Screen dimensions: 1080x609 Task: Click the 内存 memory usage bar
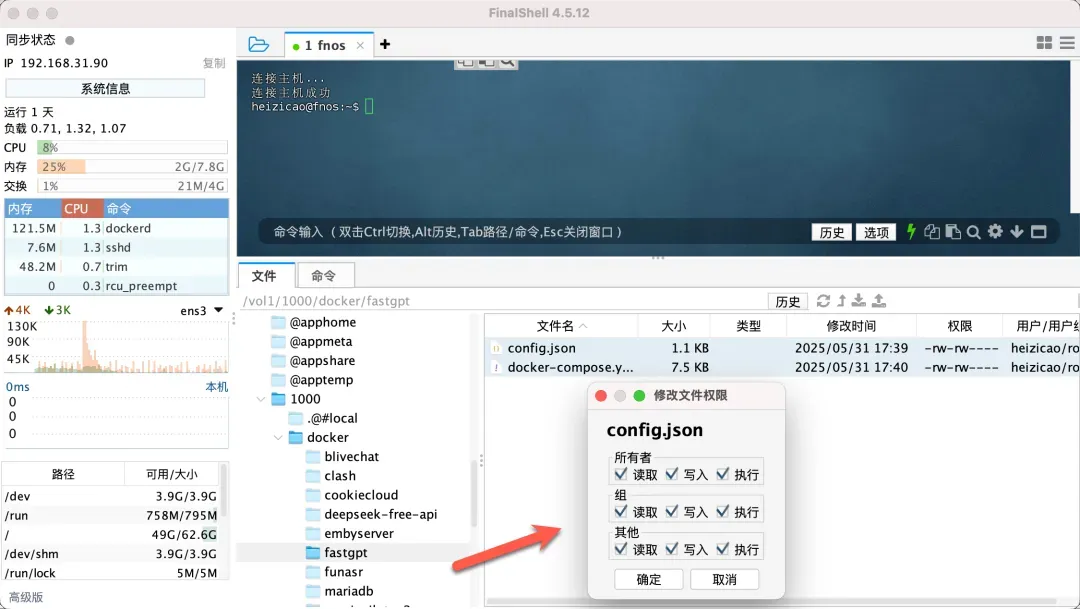point(132,167)
